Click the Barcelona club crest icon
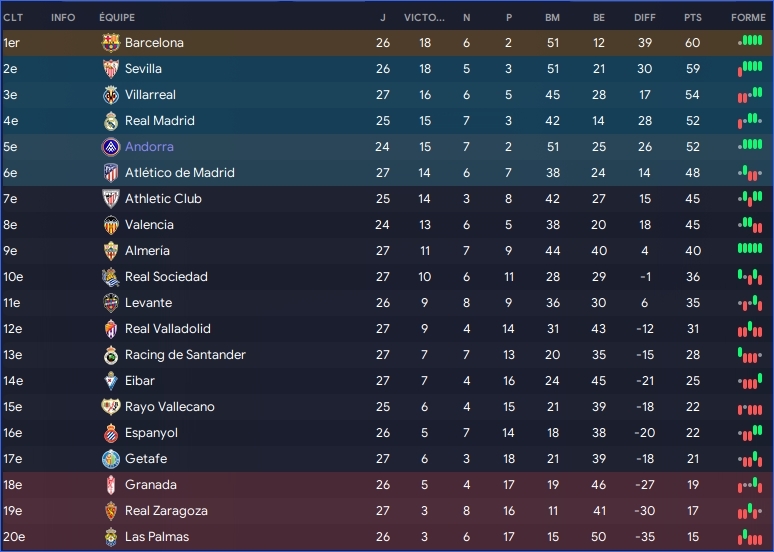 click(x=111, y=43)
